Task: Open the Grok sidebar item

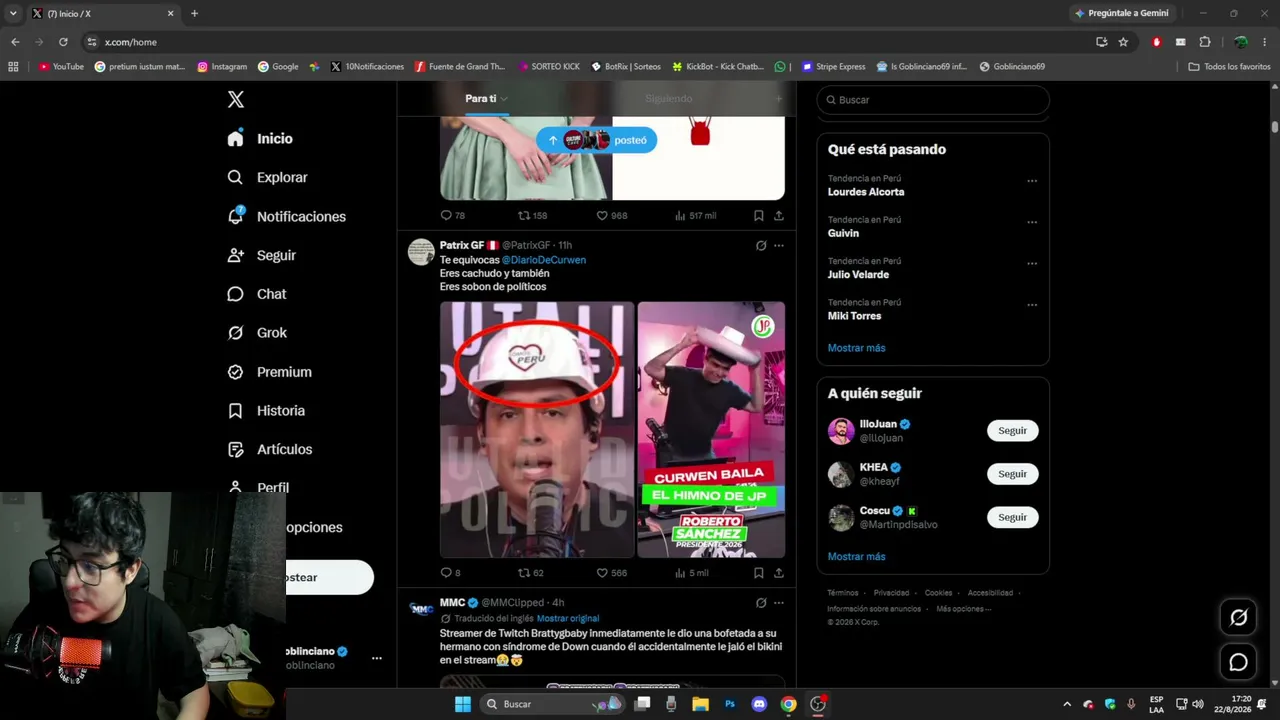Action: pos(257,333)
